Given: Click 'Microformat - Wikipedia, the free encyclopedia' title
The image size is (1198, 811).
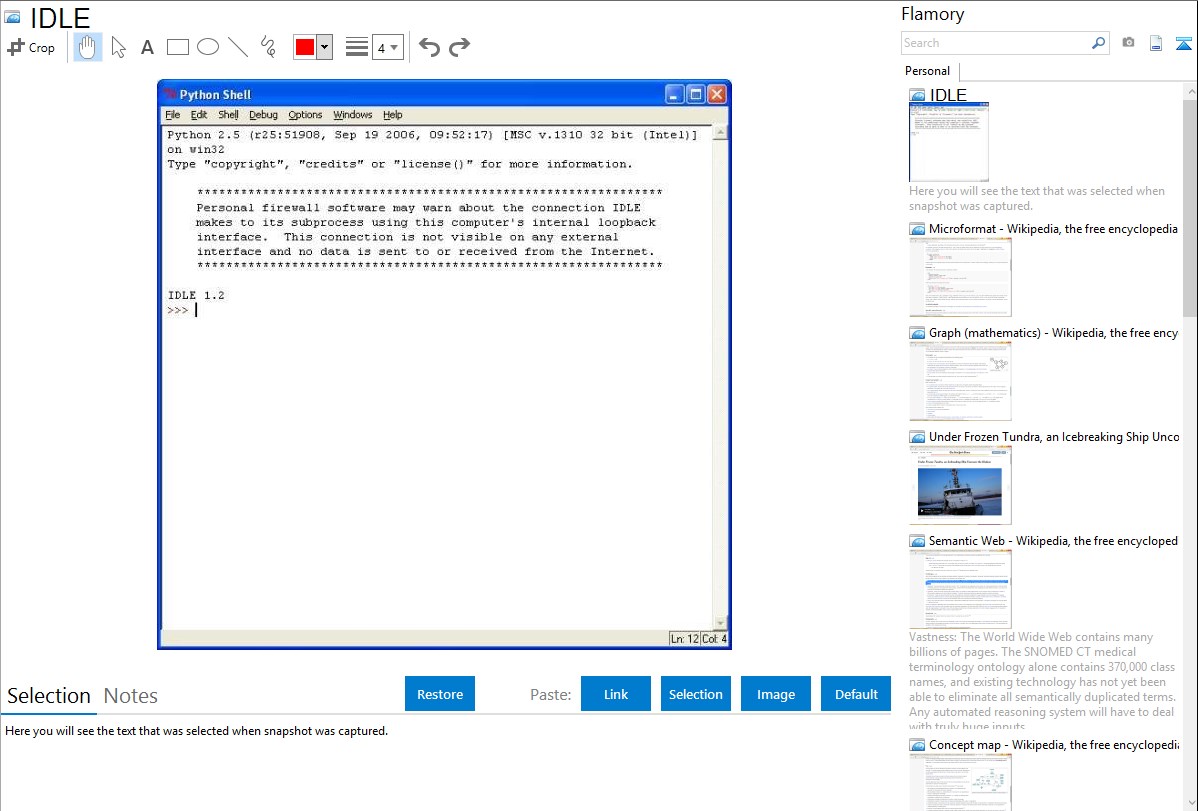Looking at the screenshot, I should tap(1053, 229).
